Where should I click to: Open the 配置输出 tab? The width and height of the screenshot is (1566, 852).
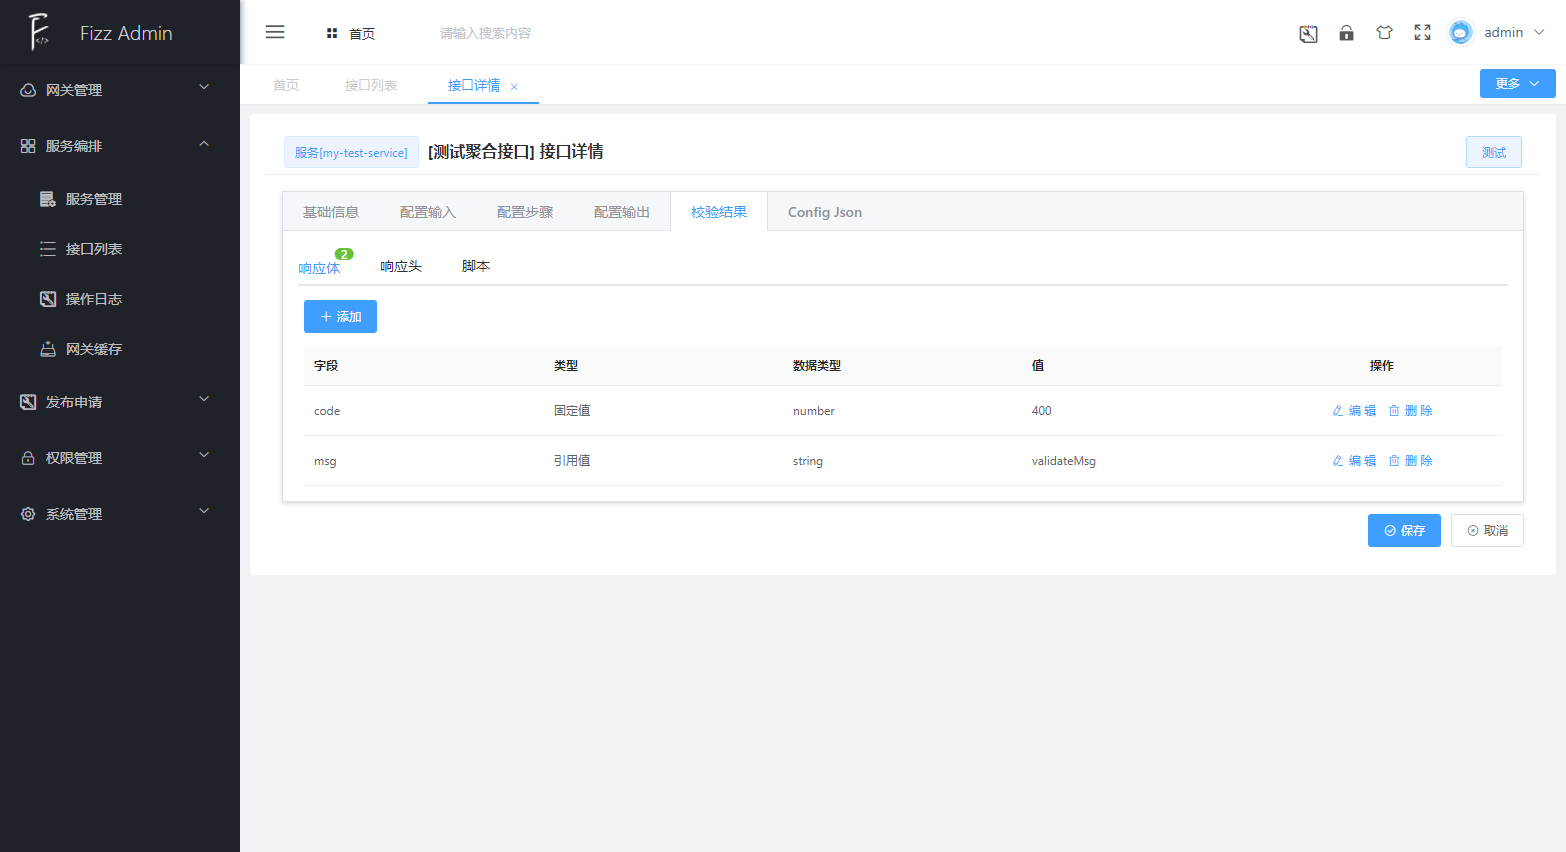622,212
